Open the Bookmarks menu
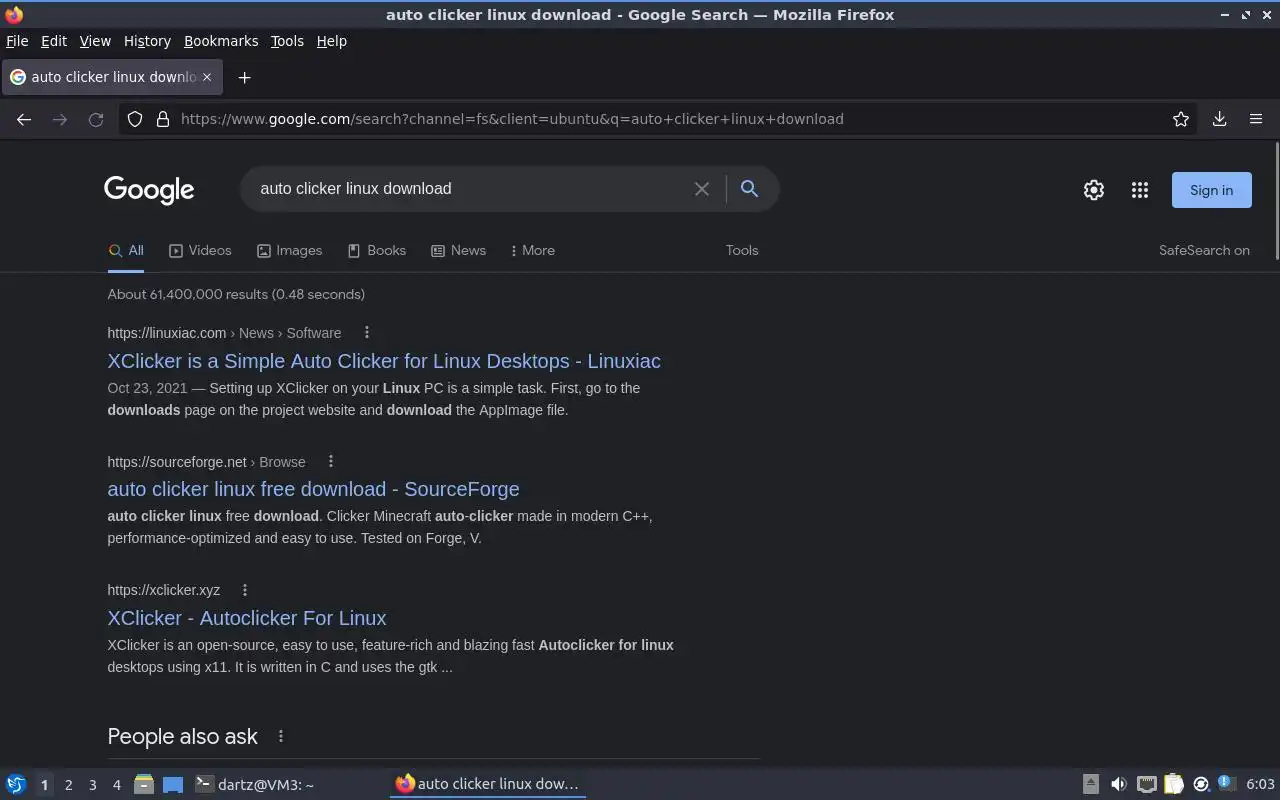 [x=221, y=41]
